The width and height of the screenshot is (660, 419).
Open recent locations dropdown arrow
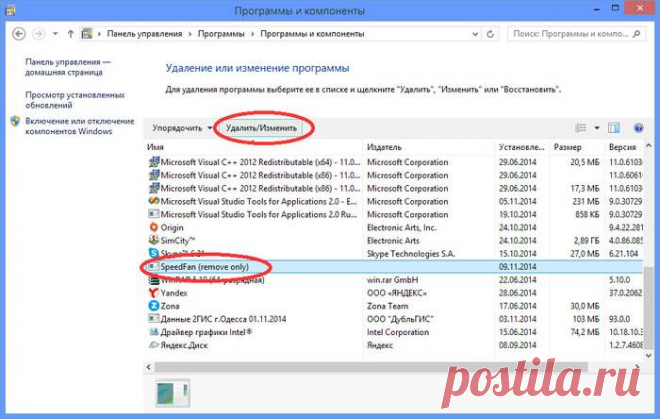pyautogui.click(x=55, y=34)
